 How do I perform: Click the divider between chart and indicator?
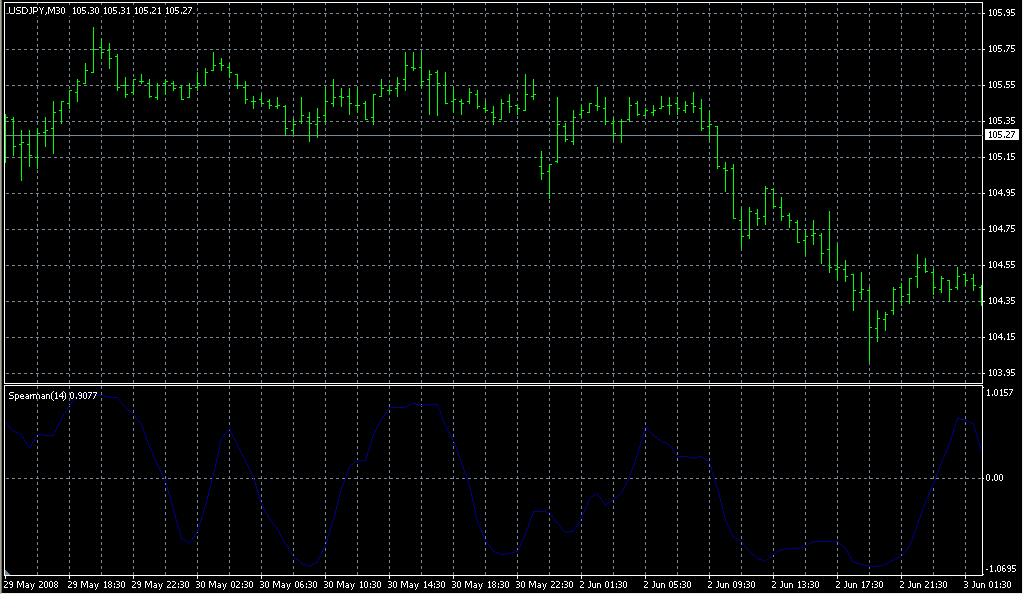(500, 384)
